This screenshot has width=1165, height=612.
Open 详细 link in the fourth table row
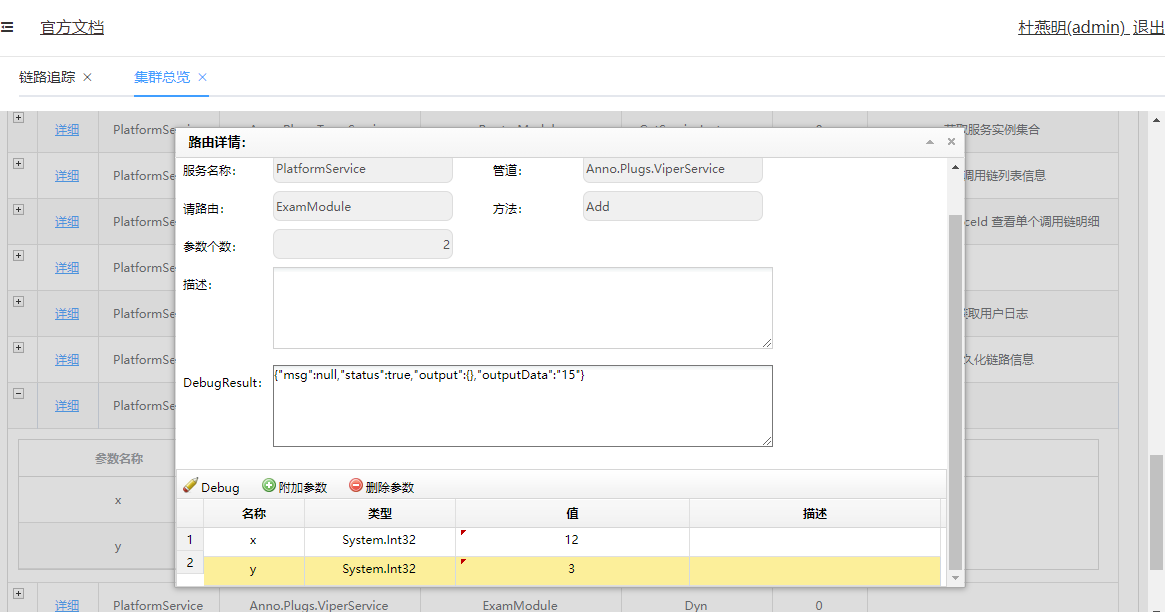click(x=67, y=268)
